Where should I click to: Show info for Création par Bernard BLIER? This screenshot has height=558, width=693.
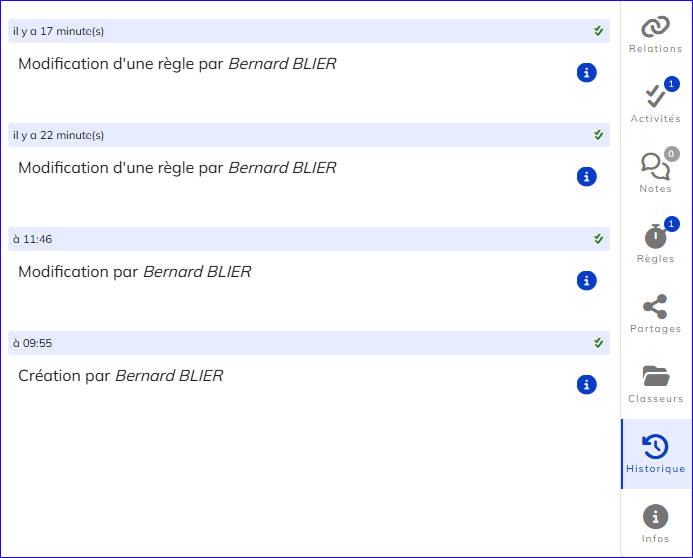point(586,384)
